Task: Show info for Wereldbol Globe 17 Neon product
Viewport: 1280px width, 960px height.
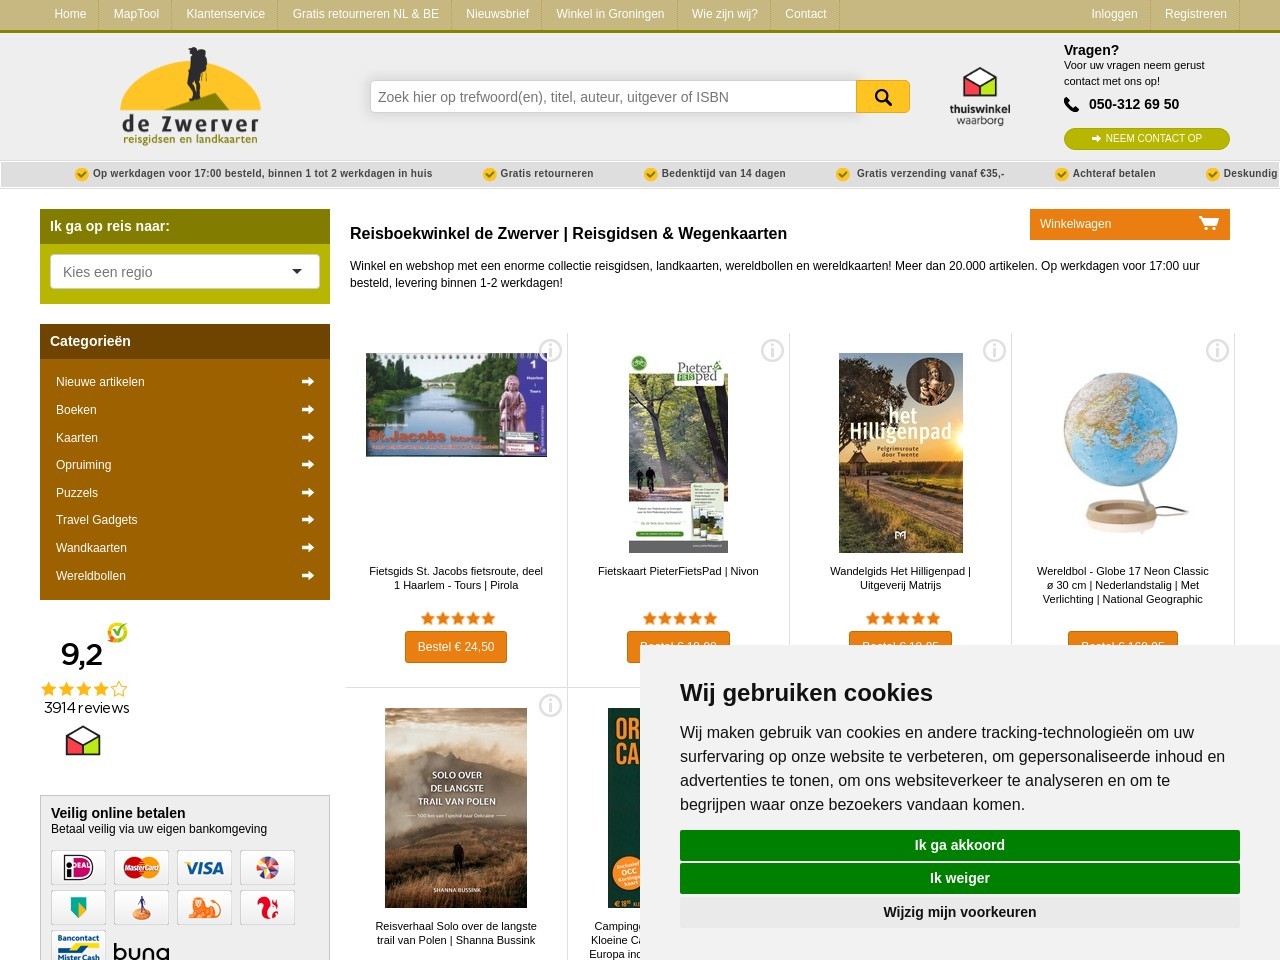Action: [1217, 350]
